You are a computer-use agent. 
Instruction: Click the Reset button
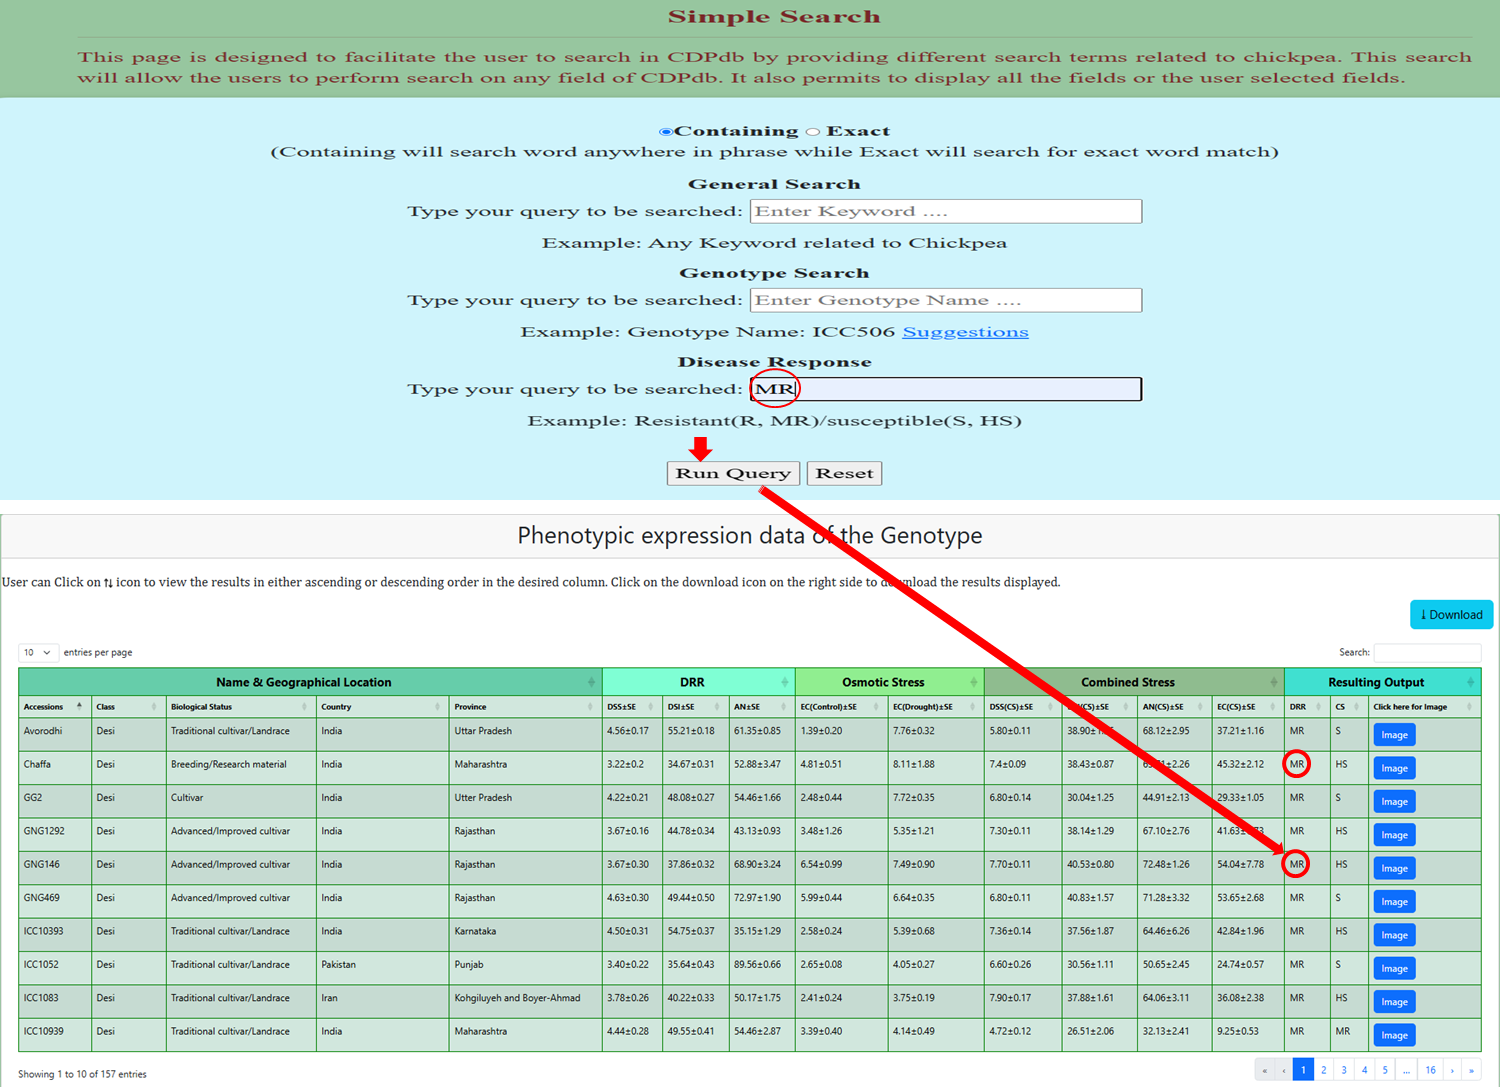pos(844,473)
